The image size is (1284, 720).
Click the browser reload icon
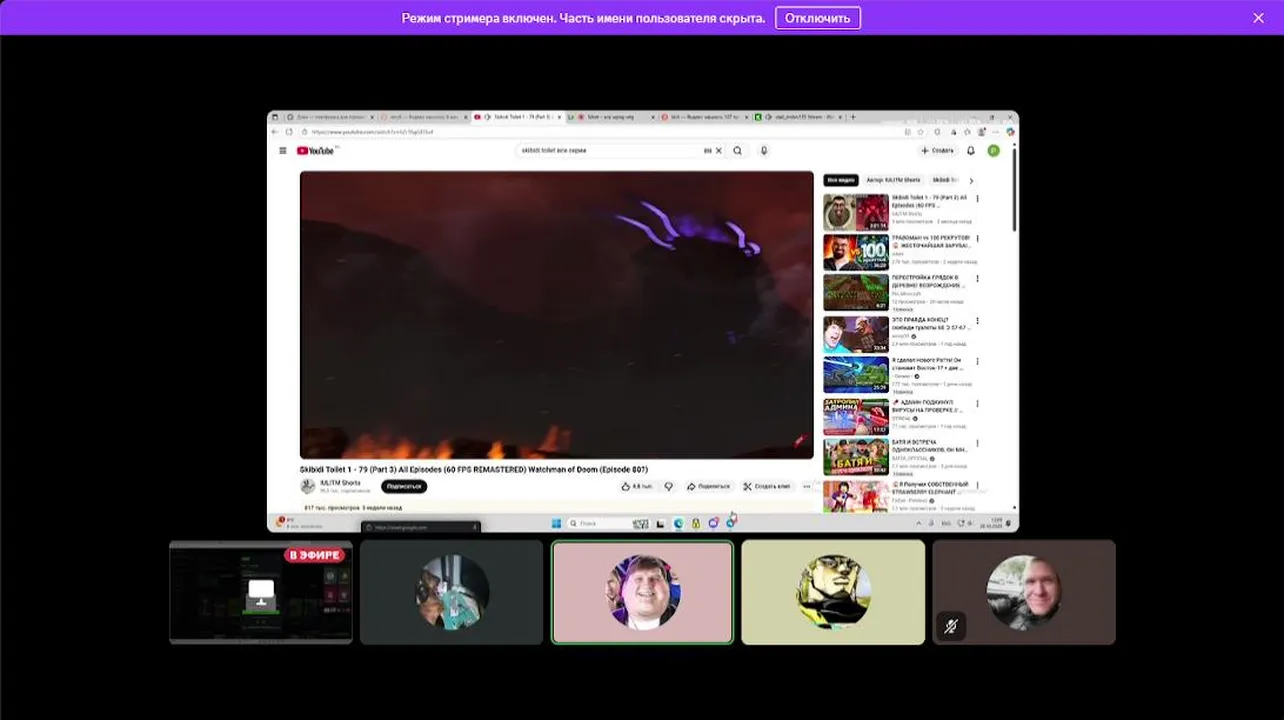tap(289, 131)
